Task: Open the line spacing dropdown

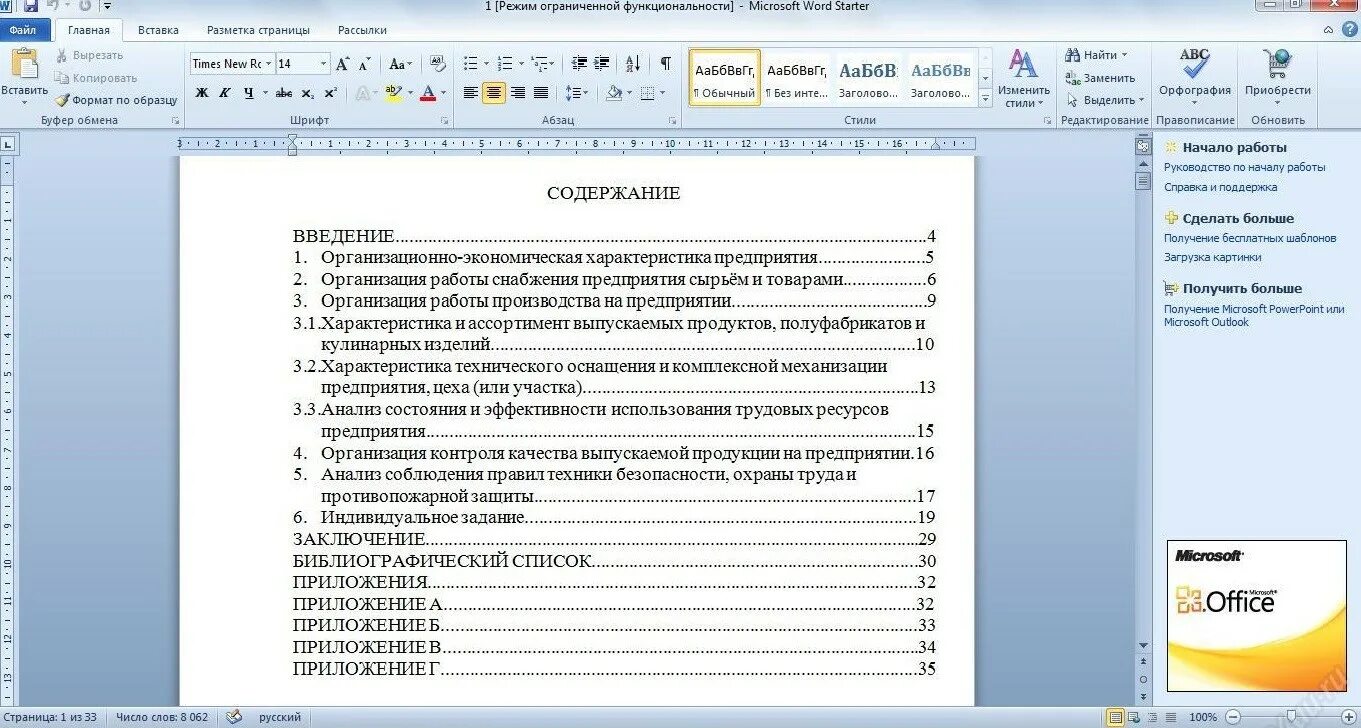Action: coord(576,93)
